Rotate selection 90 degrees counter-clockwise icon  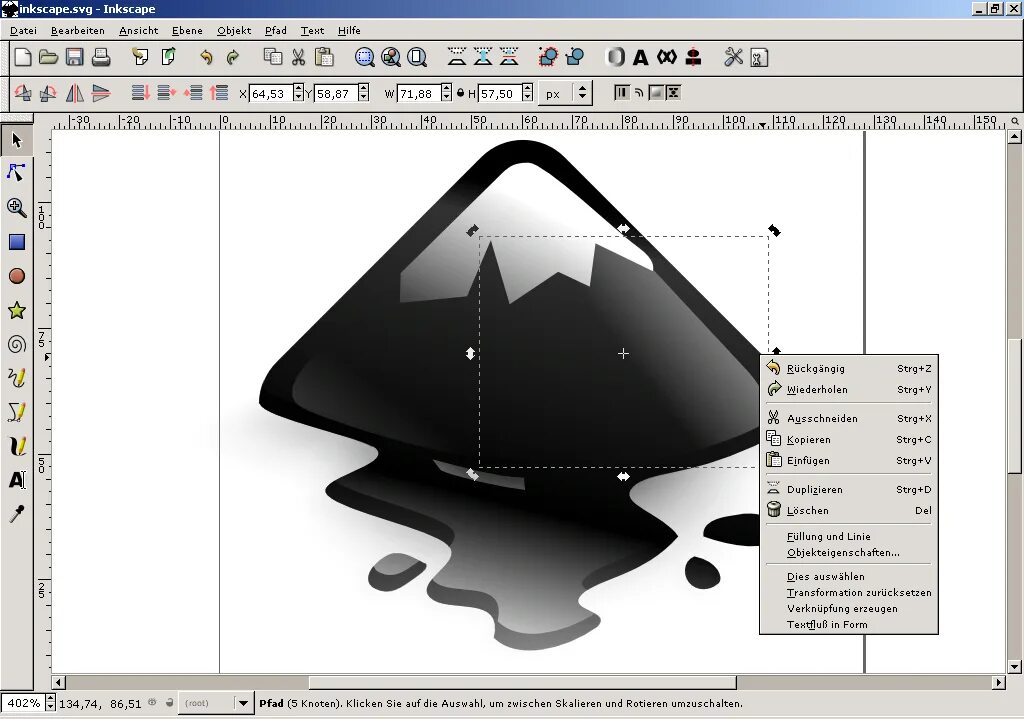24,93
